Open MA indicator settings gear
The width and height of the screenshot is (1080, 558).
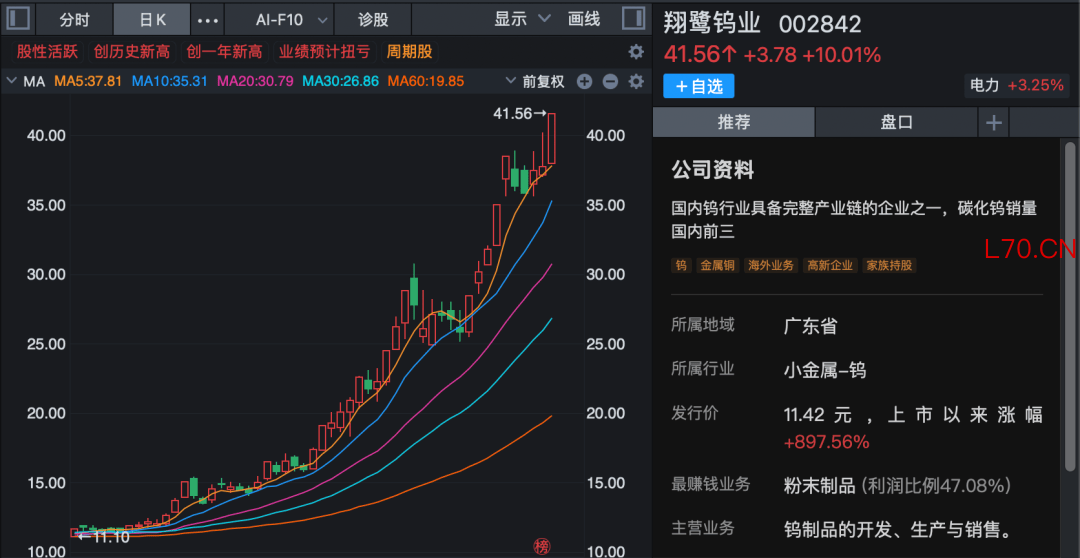636,81
